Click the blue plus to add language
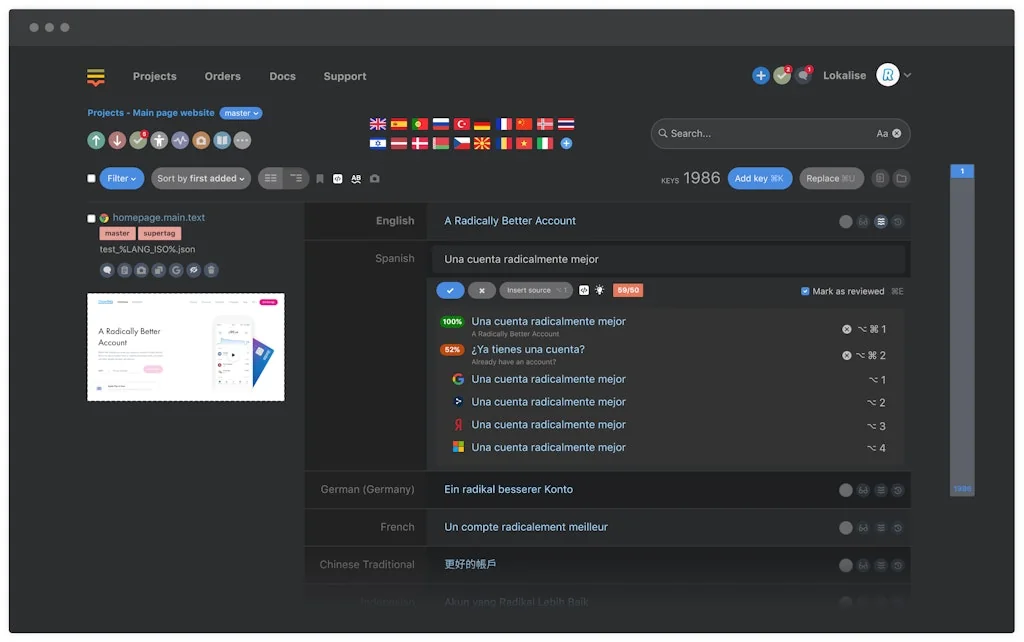Image resolution: width=1024 pixels, height=642 pixels. click(x=566, y=144)
